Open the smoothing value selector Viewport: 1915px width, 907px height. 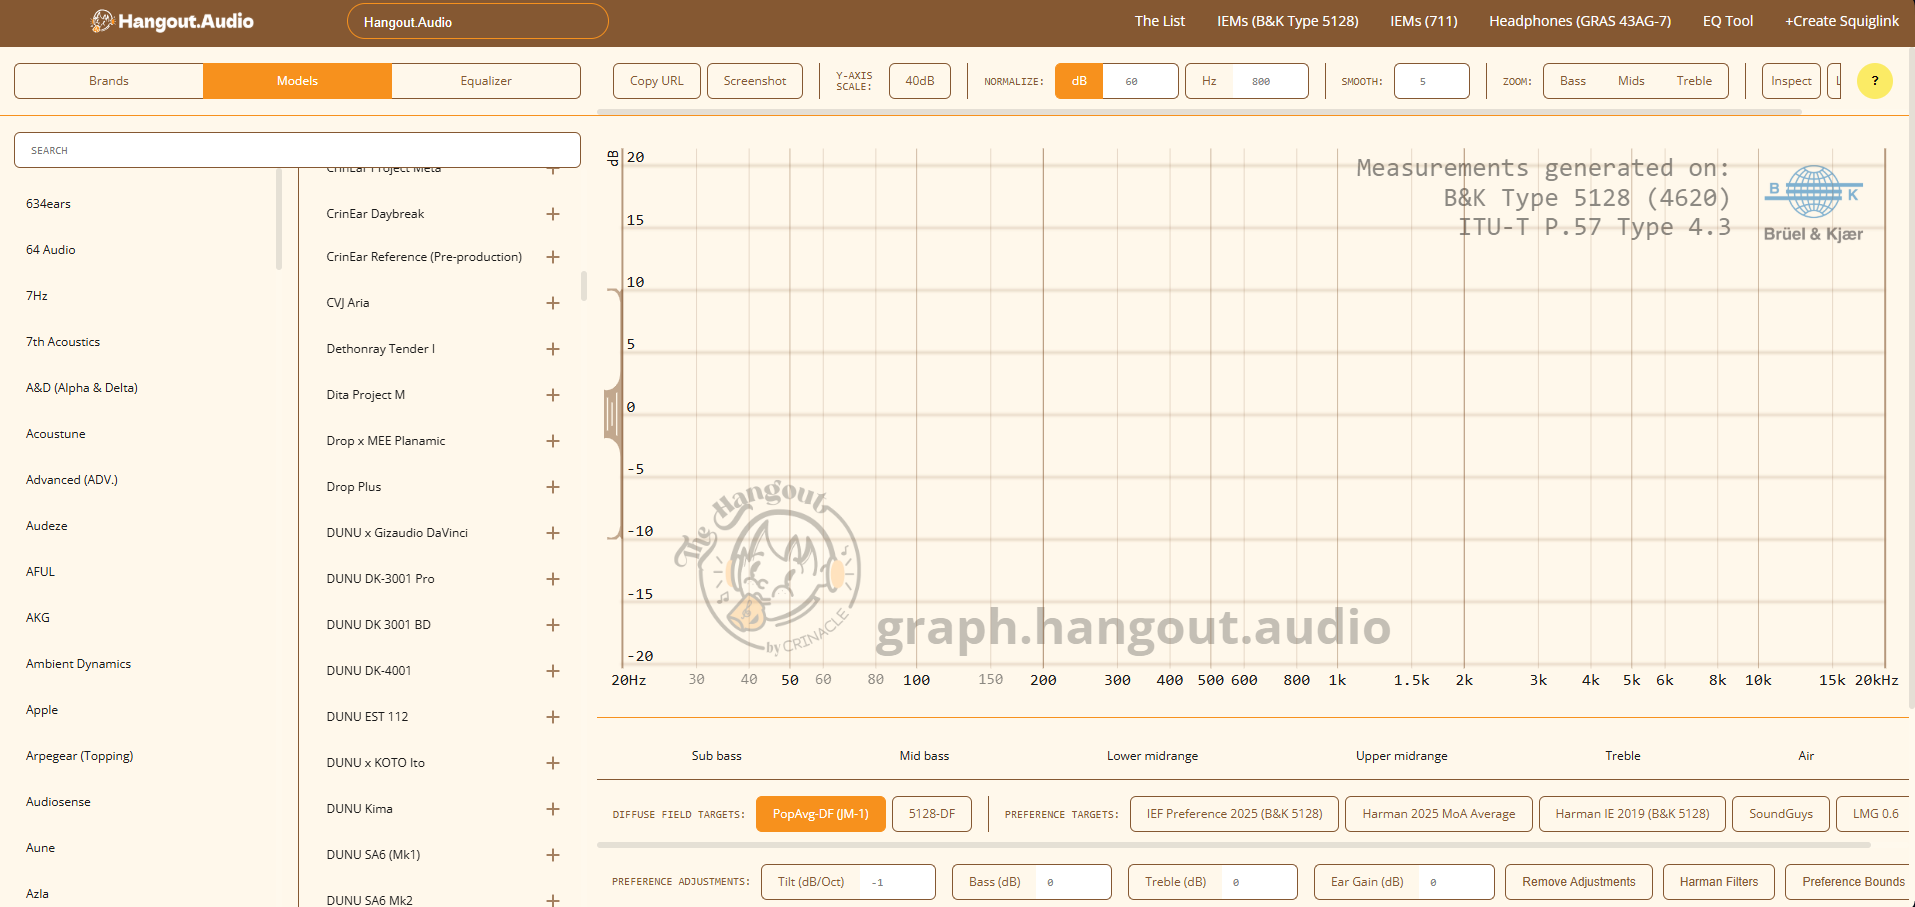[x=1431, y=81]
